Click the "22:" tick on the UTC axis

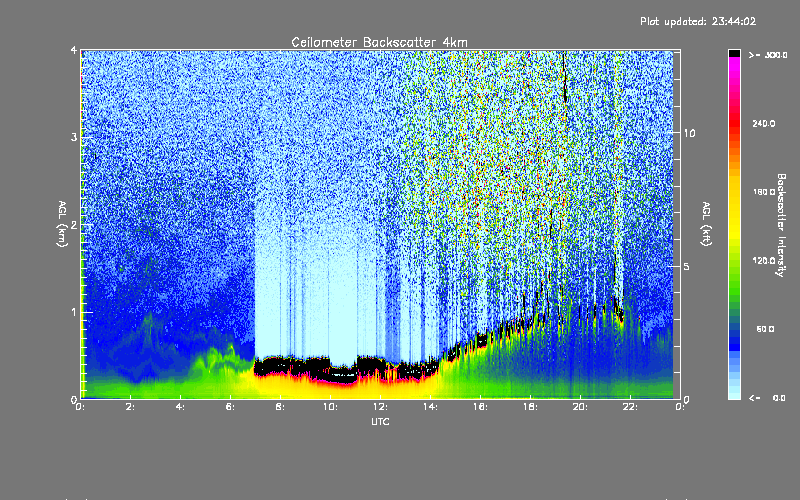[630, 407]
